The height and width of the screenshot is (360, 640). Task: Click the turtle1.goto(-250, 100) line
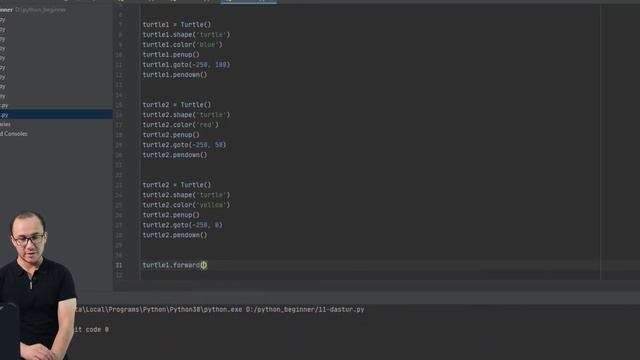click(x=186, y=64)
